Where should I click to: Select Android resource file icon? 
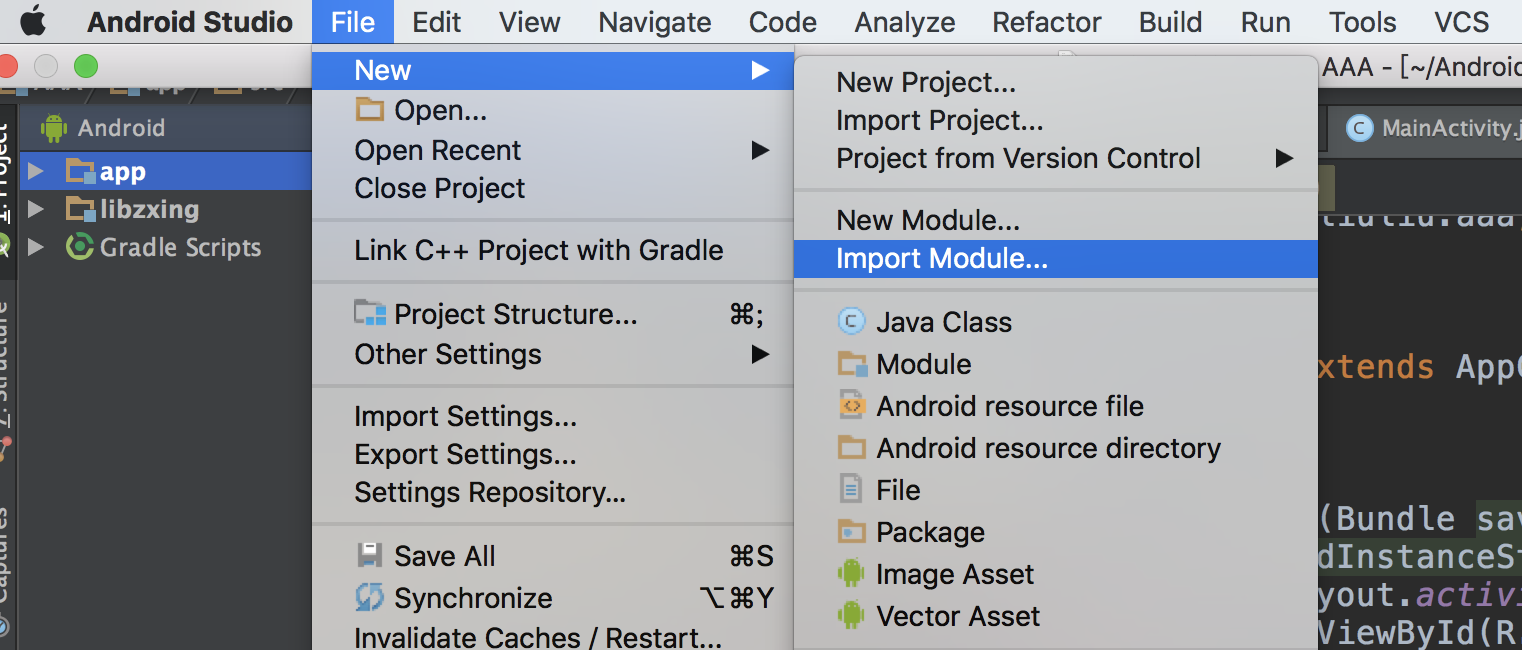(851, 406)
